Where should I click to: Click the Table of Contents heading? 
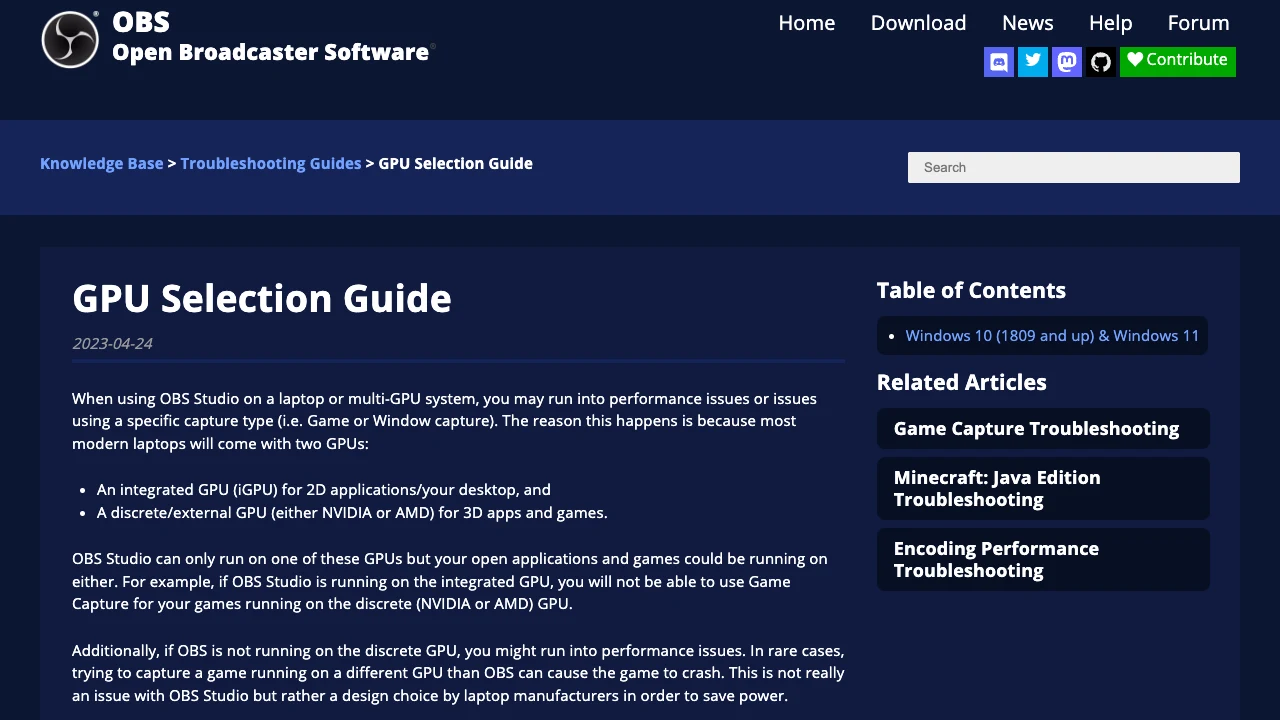click(x=971, y=291)
